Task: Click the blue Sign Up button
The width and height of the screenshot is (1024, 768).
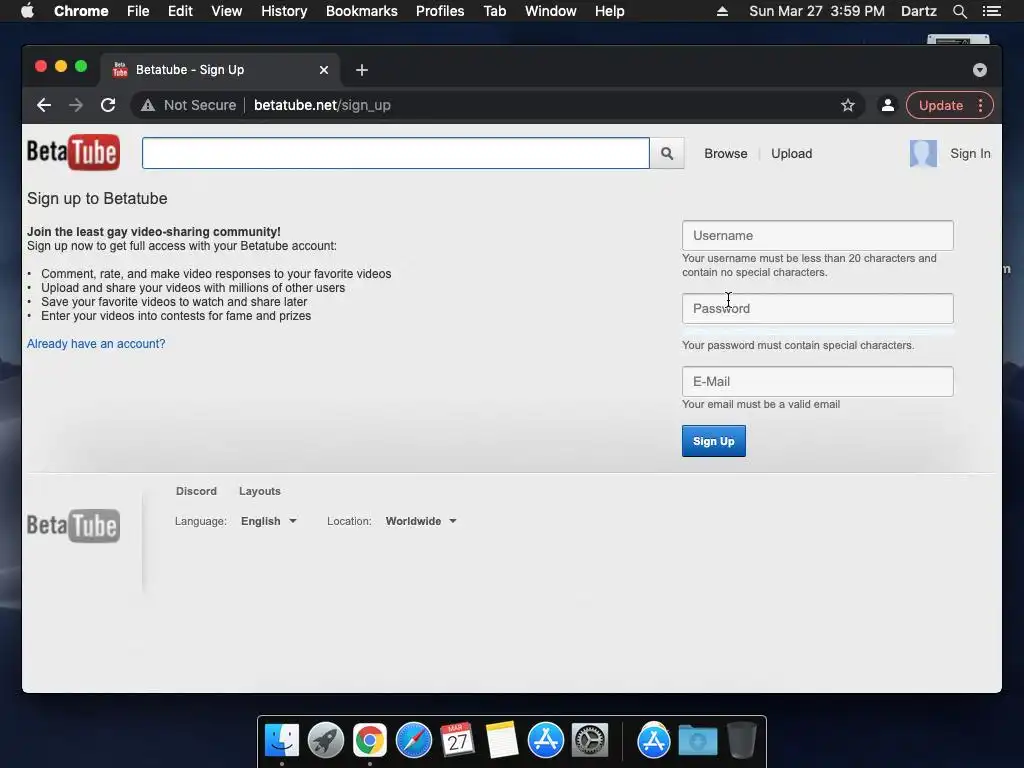Action: coord(714,441)
